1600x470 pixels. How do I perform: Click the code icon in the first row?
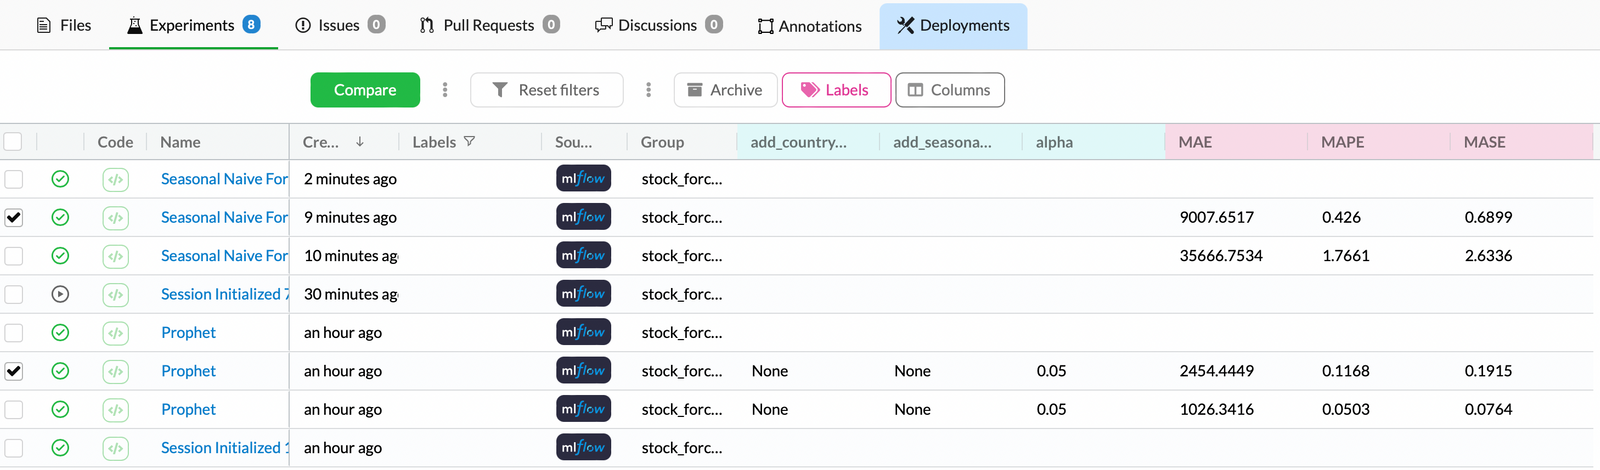pyautogui.click(x=116, y=180)
